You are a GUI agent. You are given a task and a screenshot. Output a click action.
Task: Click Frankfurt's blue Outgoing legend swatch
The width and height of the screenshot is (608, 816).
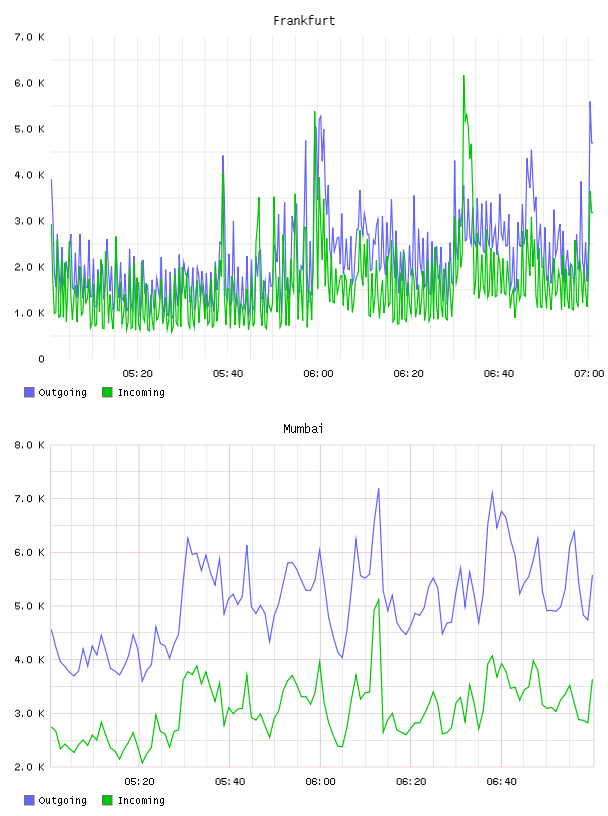click(x=29, y=392)
